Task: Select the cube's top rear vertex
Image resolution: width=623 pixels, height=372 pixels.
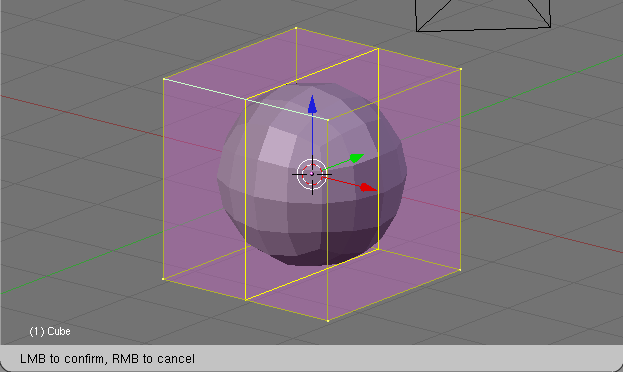Action: pyautogui.click(x=296, y=28)
